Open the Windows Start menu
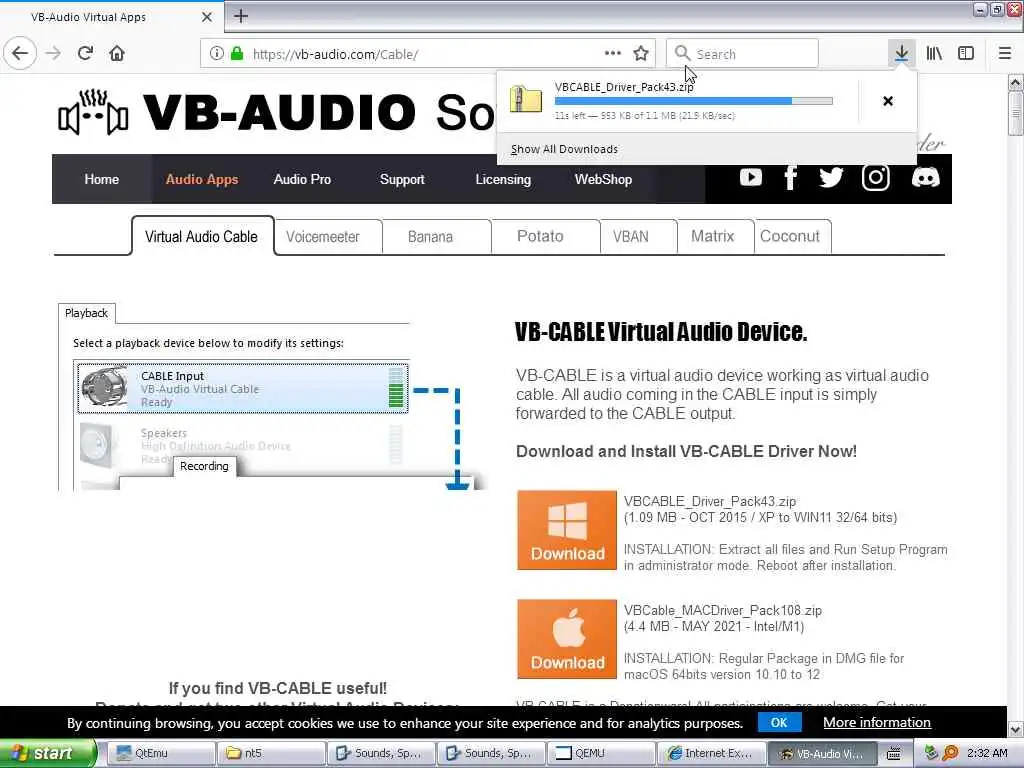The image size is (1024, 768). click(47, 753)
